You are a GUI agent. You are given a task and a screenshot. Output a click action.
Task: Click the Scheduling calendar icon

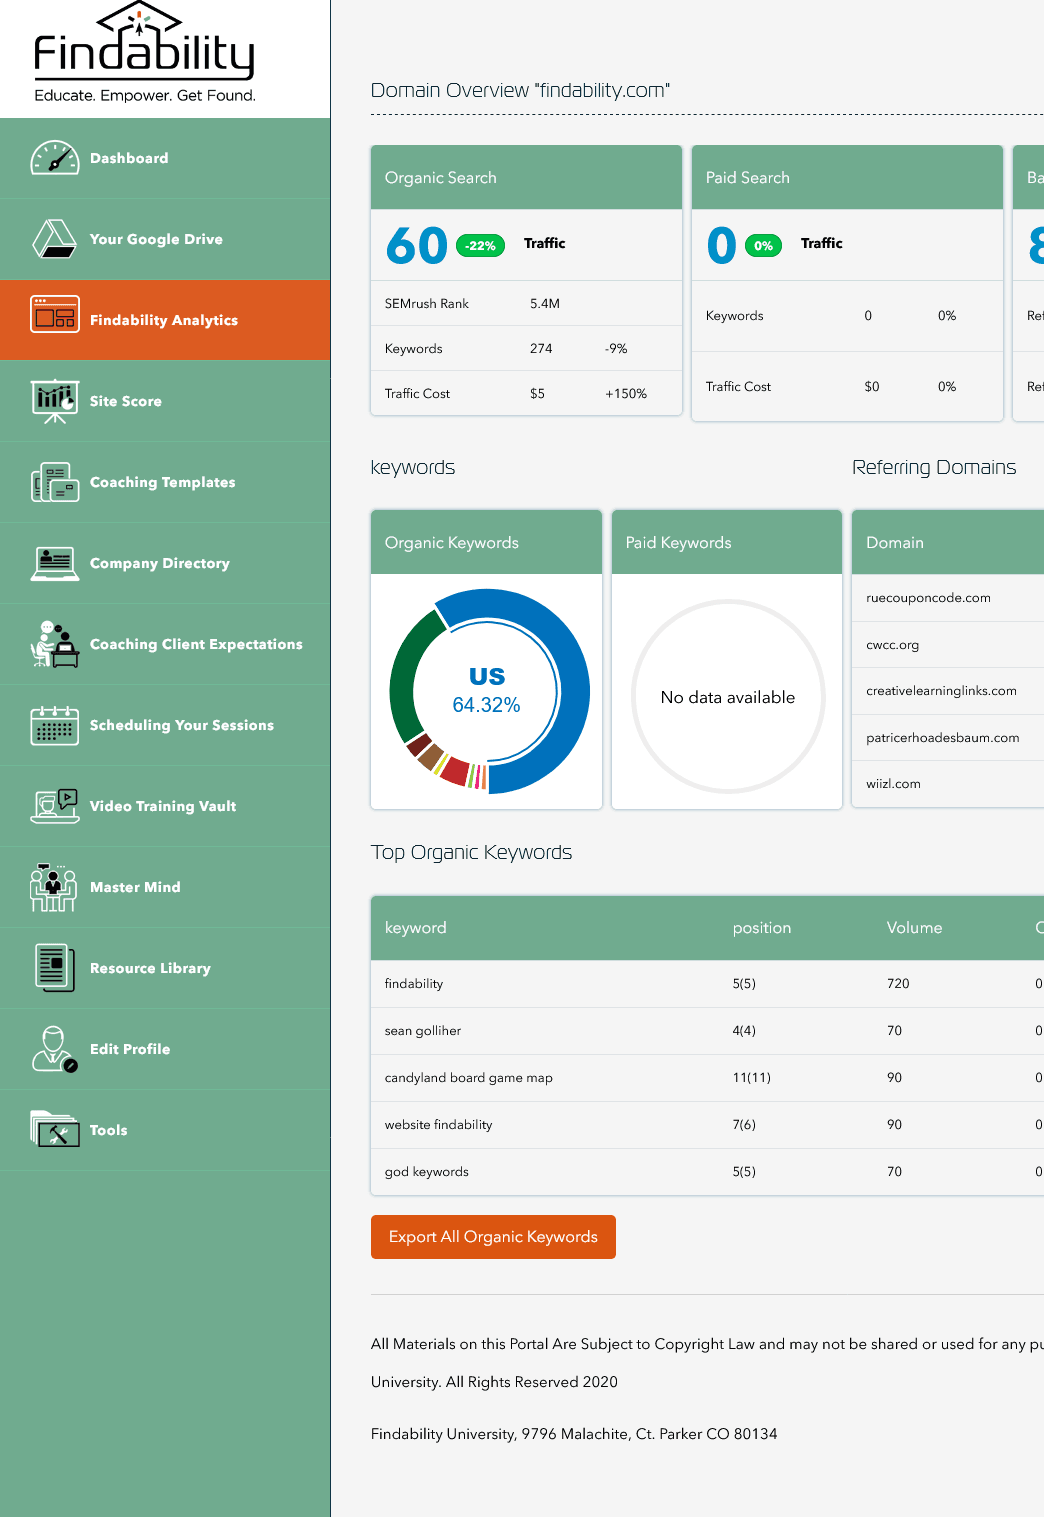pyautogui.click(x=55, y=725)
